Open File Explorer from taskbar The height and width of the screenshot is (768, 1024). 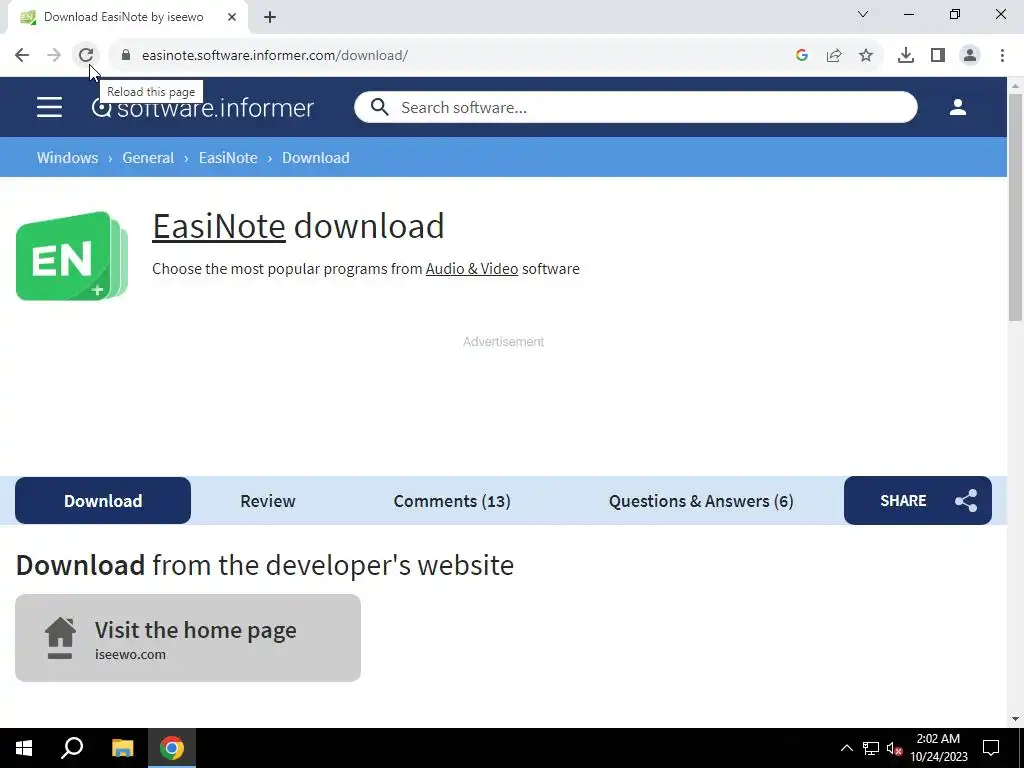(x=123, y=748)
